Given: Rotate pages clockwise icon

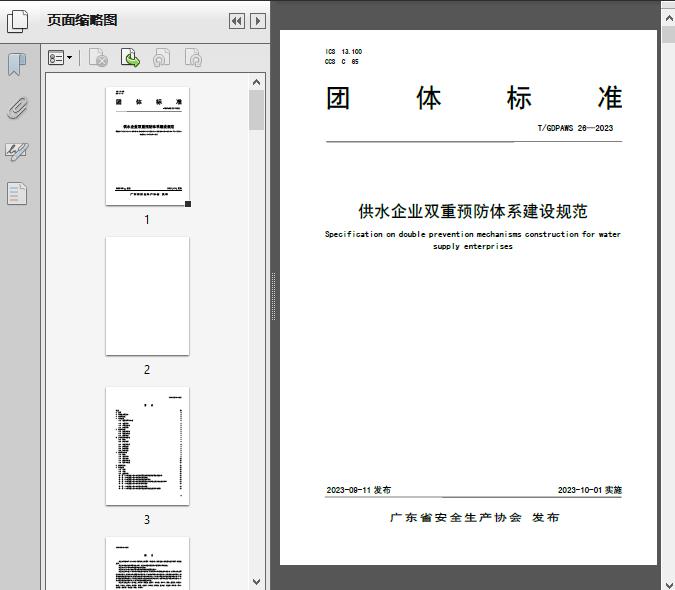Looking at the screenshot, I should pos(193,58).
